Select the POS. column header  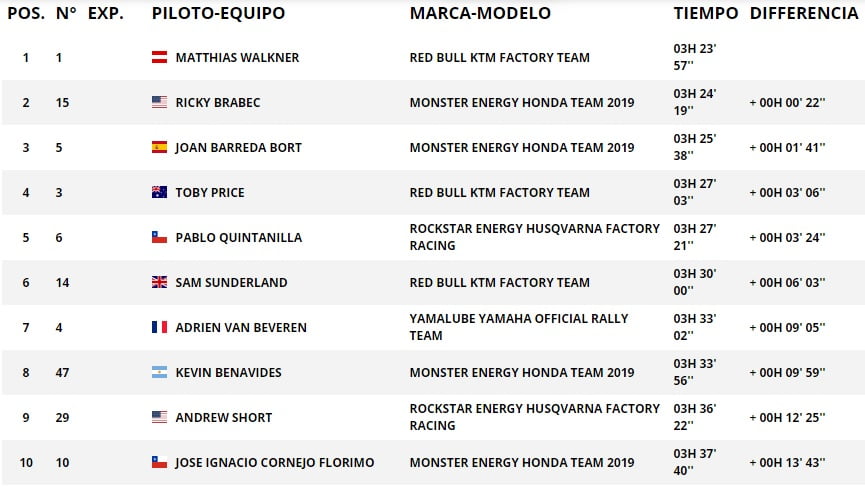pos(26,13)
